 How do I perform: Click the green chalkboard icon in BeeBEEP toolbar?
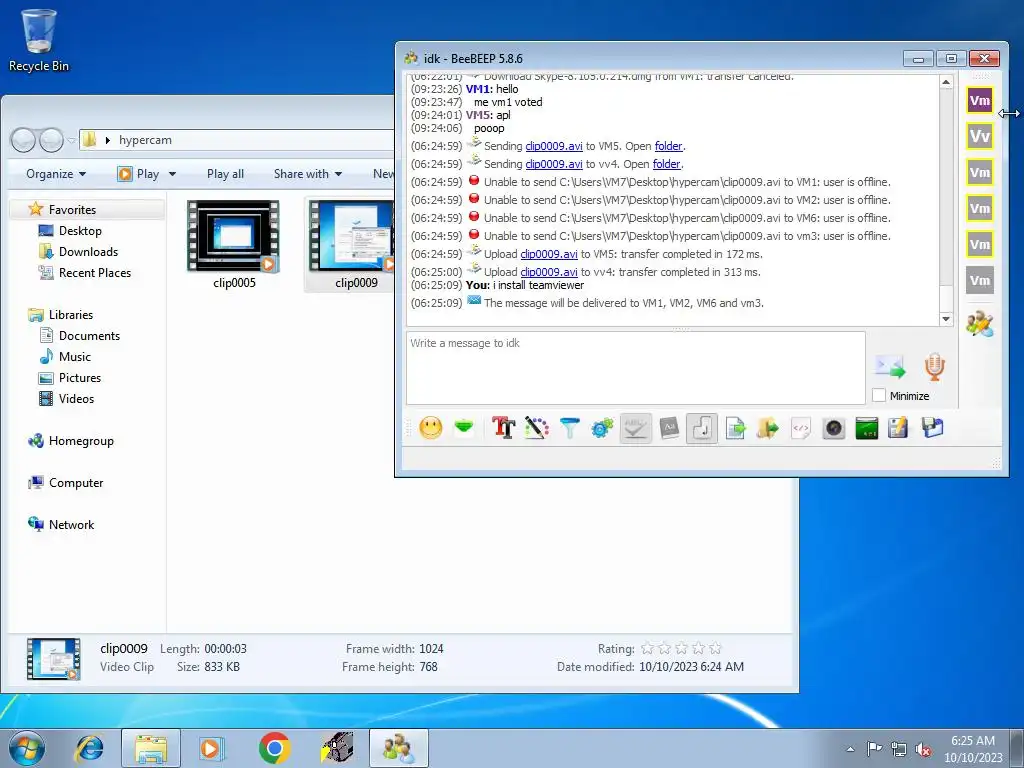[x=867, y=428]
